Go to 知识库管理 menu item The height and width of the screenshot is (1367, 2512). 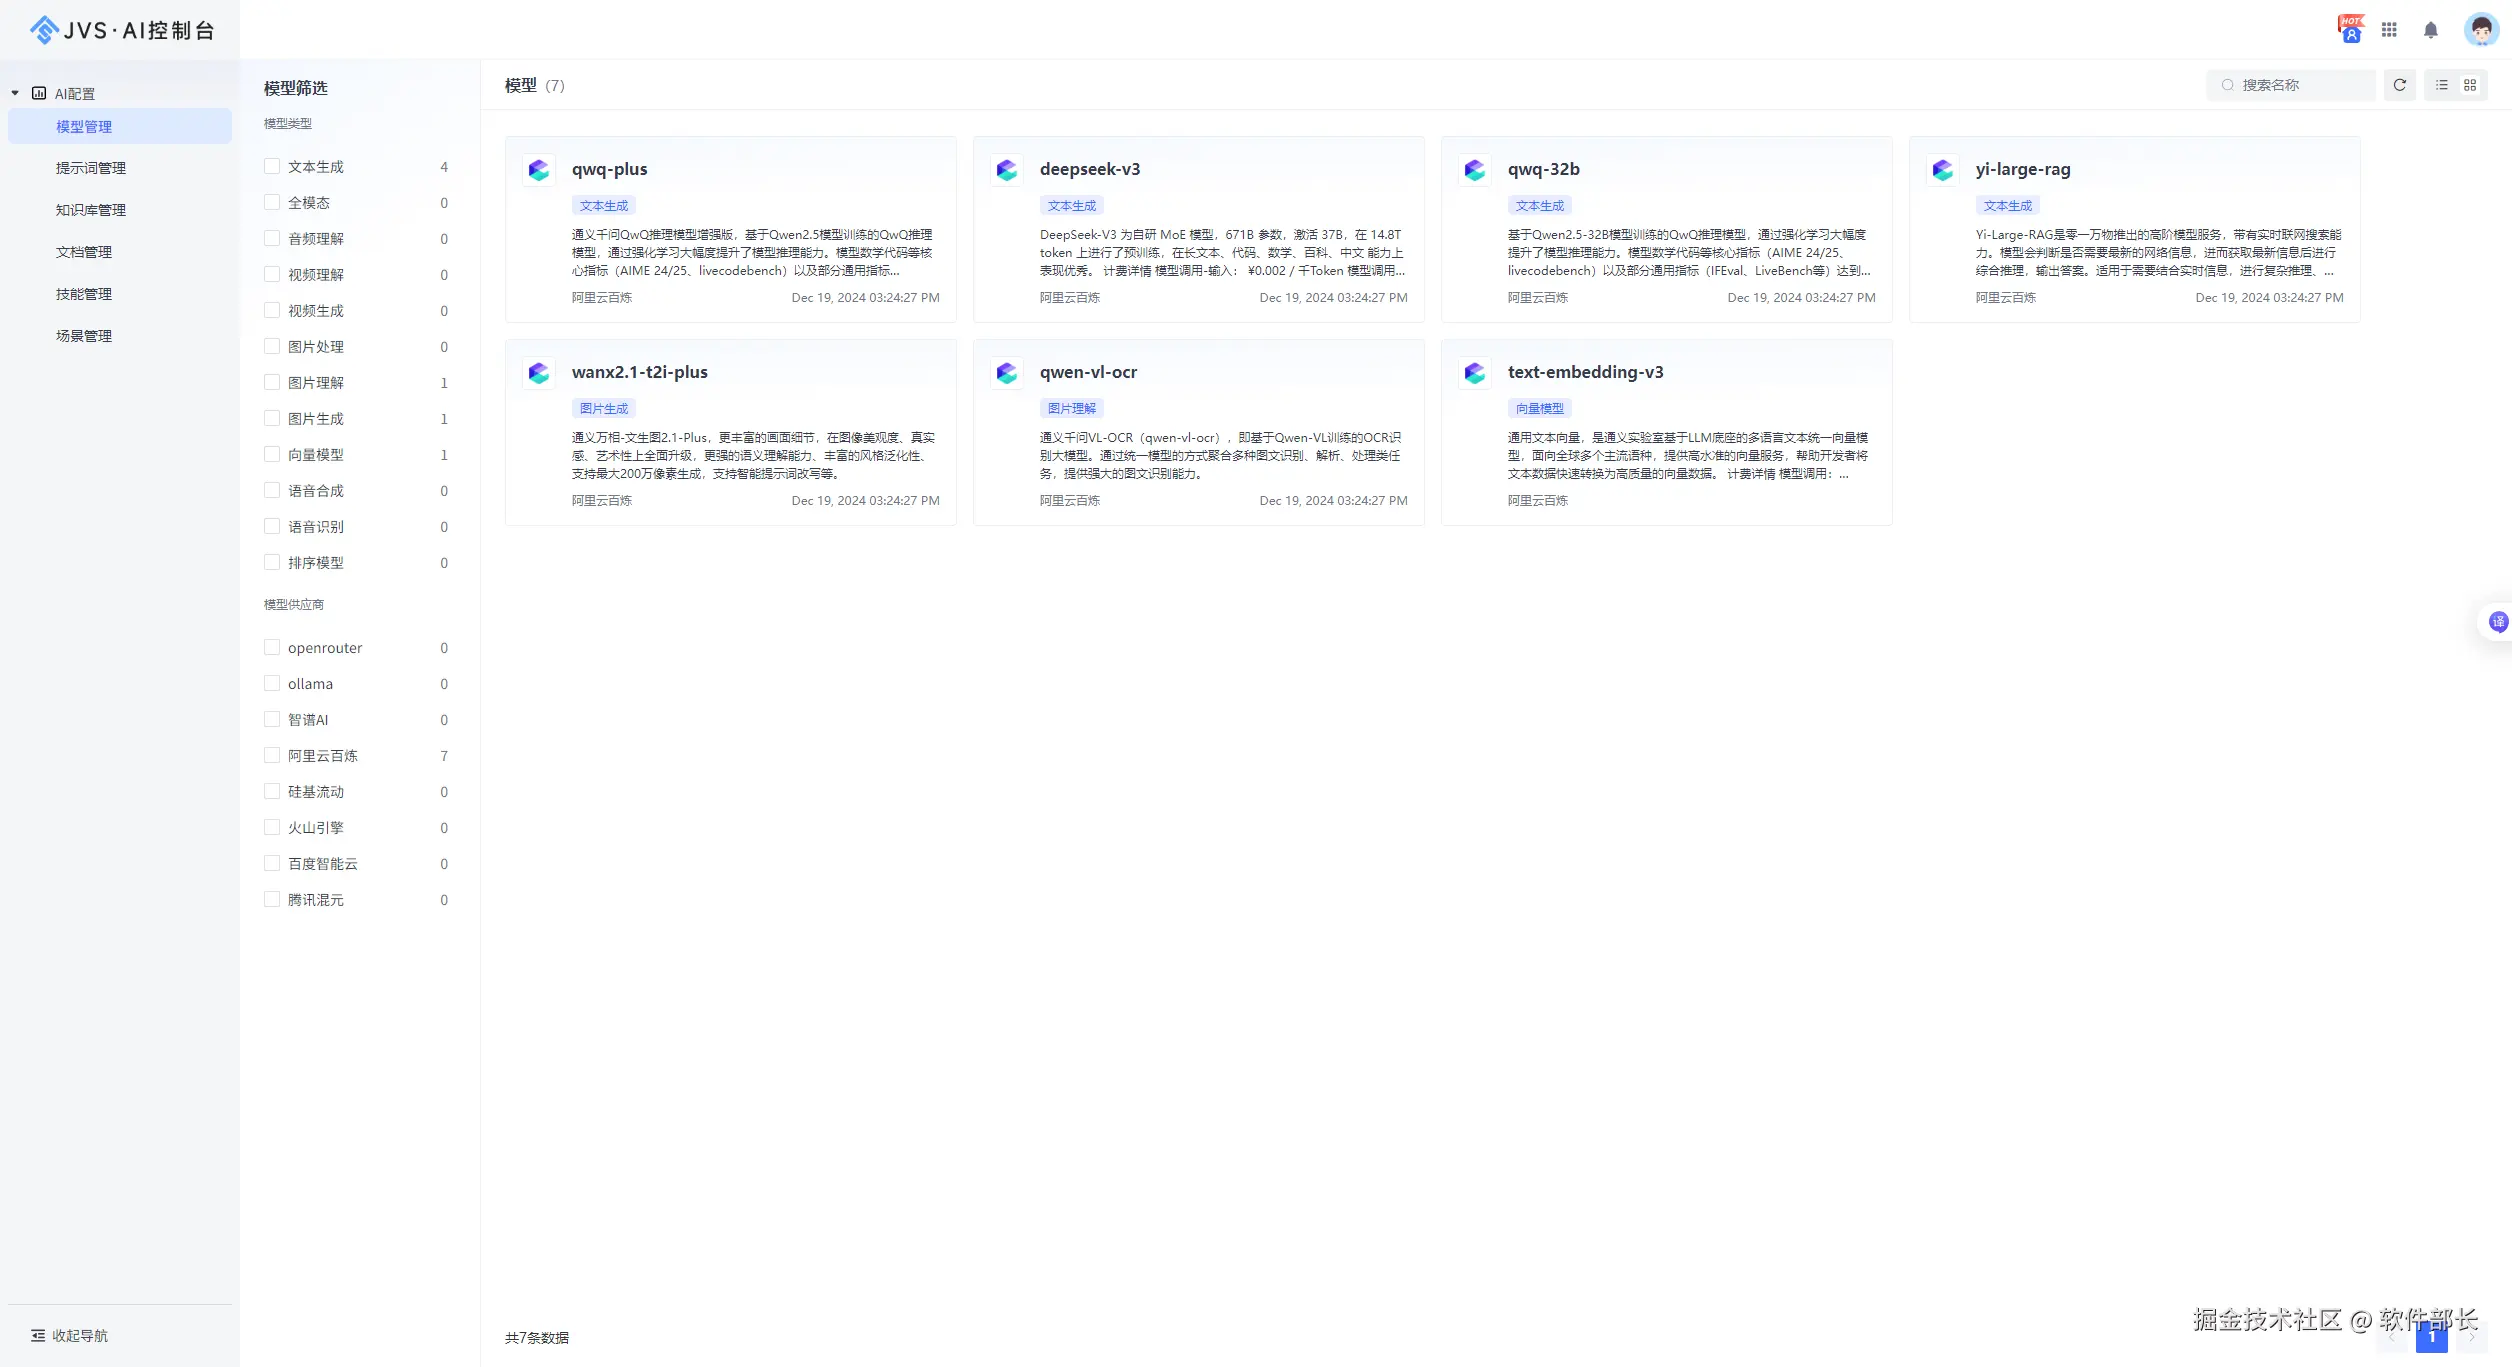pos(91,210)
